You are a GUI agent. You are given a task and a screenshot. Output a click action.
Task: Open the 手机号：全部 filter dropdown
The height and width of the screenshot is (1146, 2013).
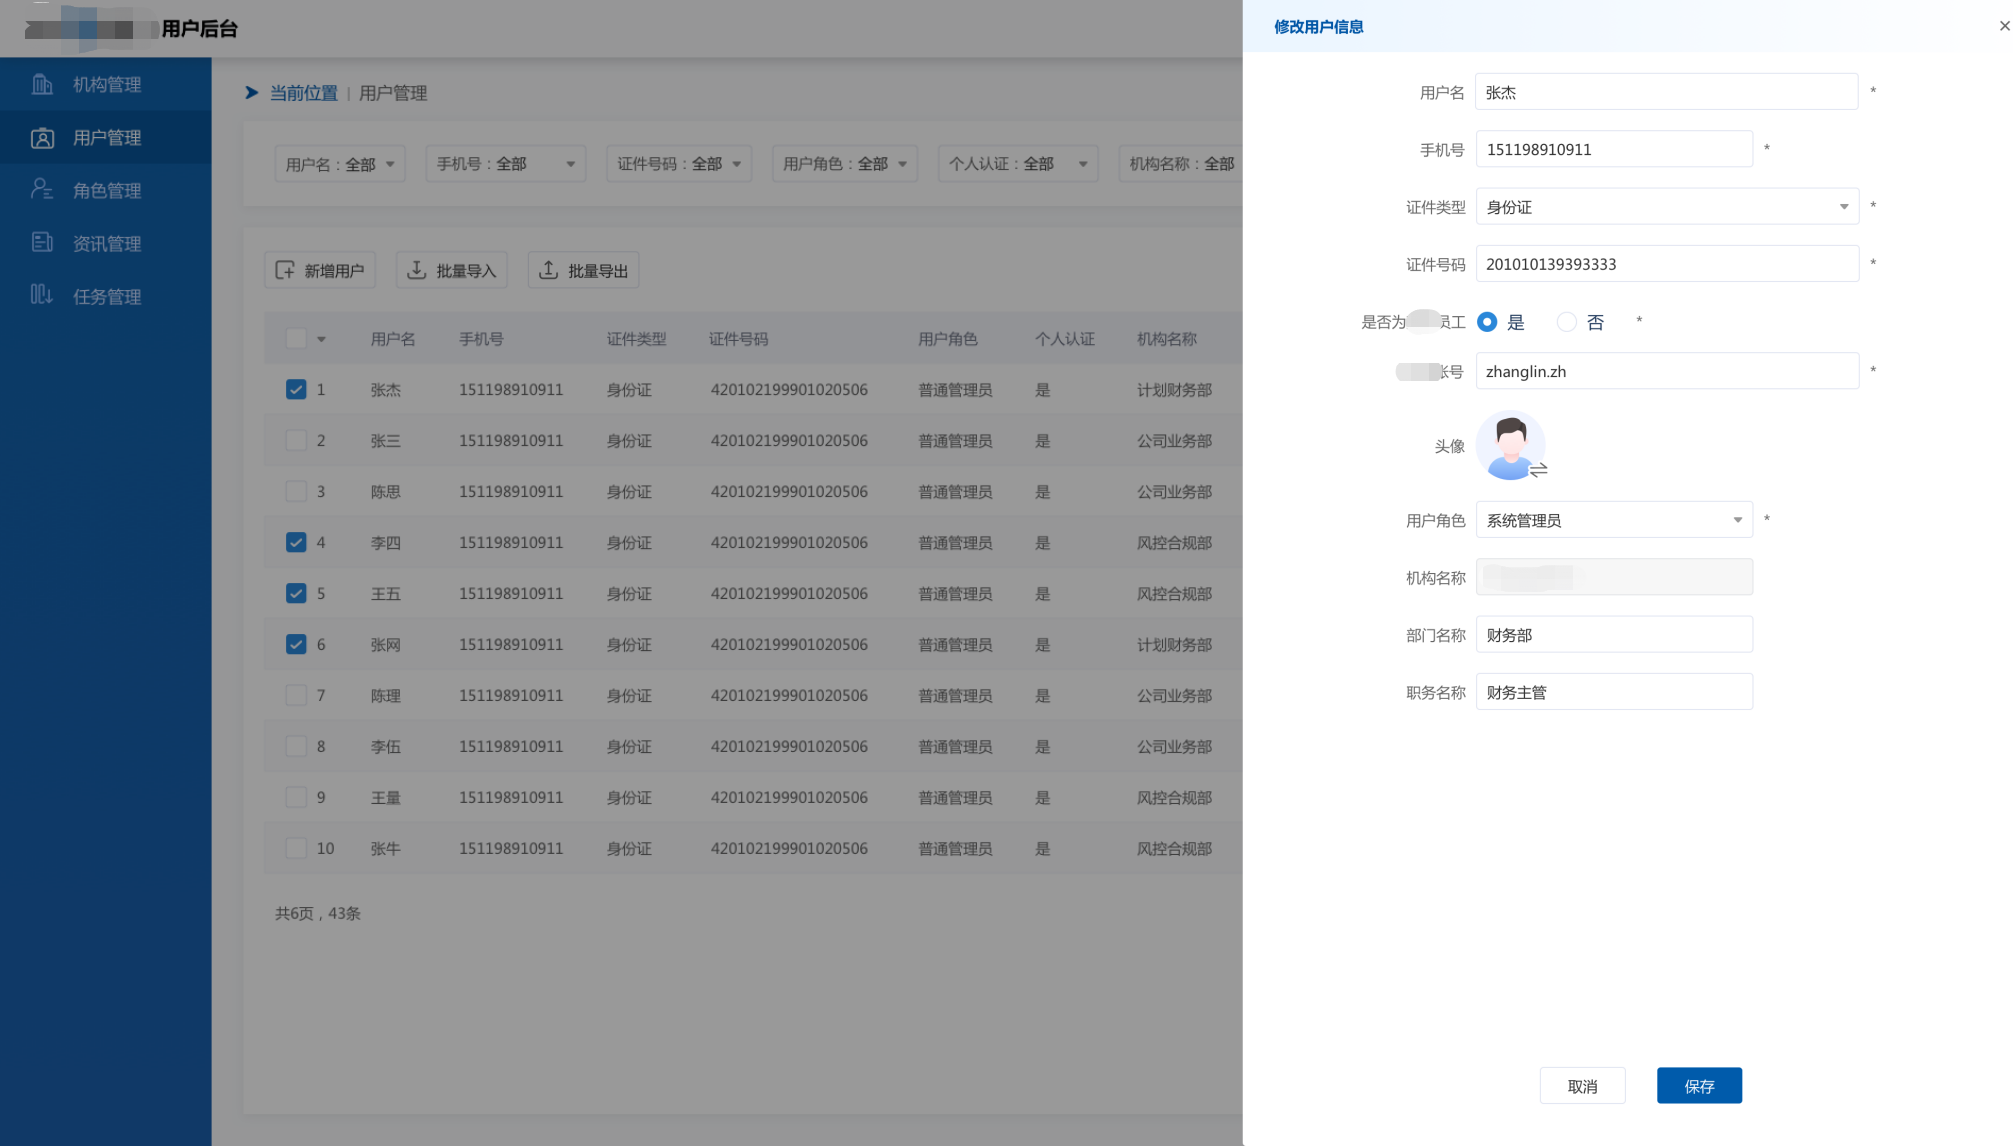506,164
